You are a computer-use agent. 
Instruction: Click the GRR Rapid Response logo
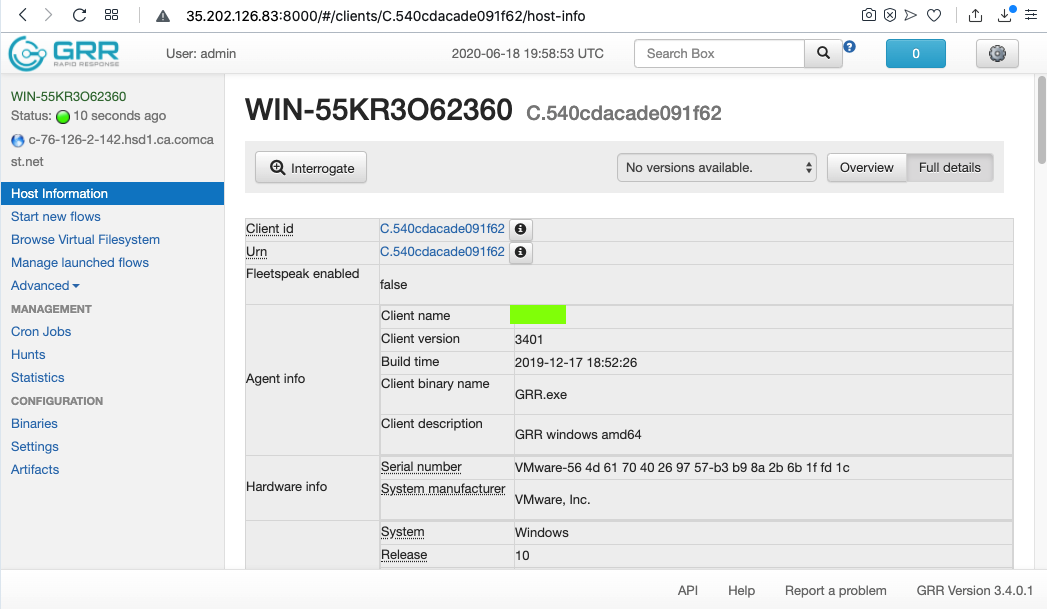64,53
